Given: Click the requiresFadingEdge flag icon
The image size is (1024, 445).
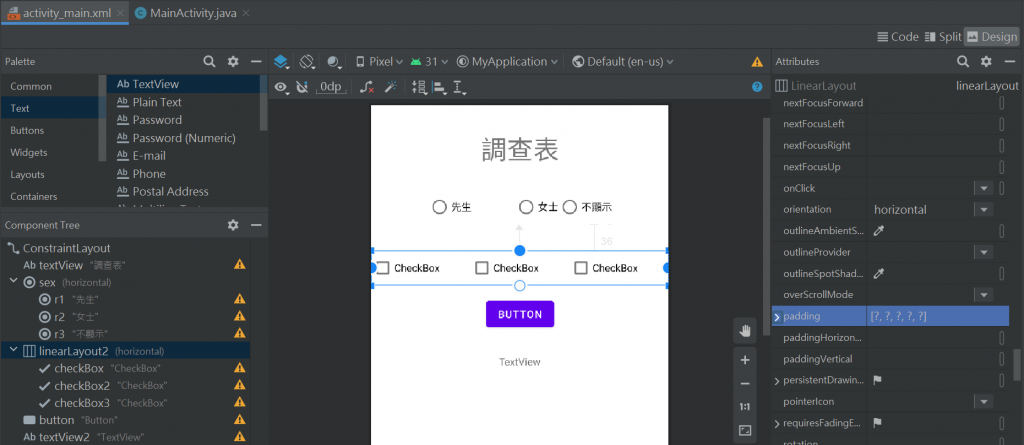Looking at the screenshot, I should pyautogui.click(x=878, y=423).
